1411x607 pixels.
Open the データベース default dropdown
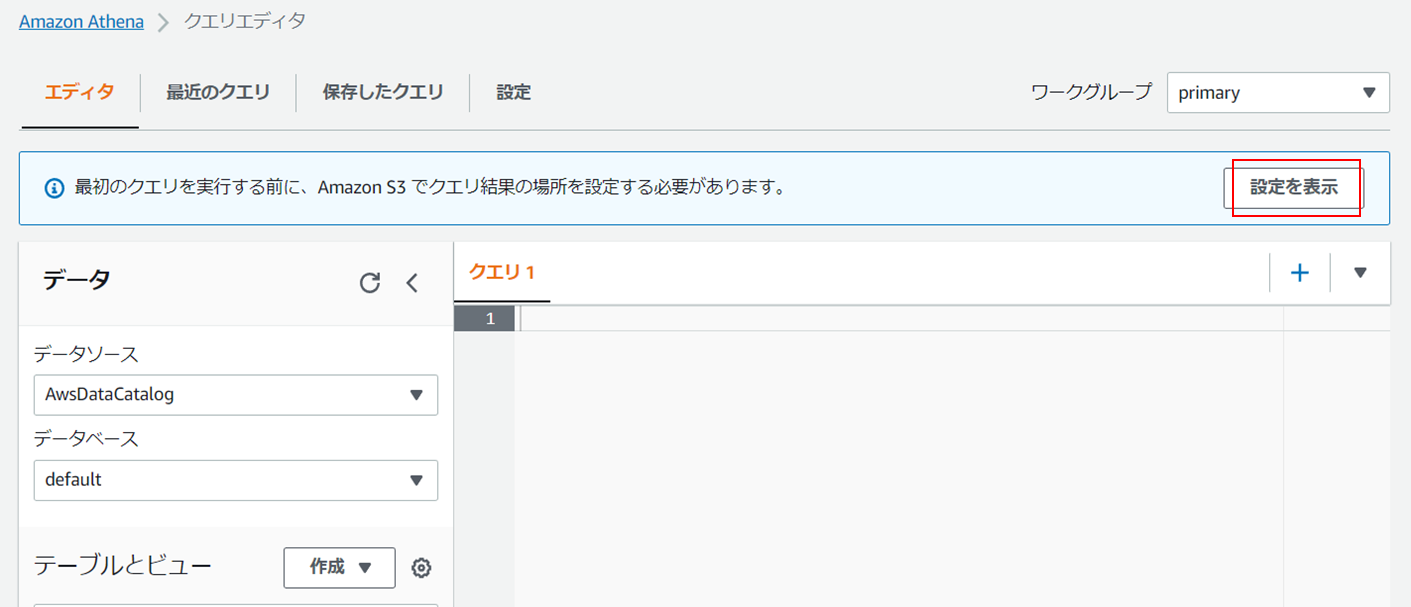pos(235,480)
